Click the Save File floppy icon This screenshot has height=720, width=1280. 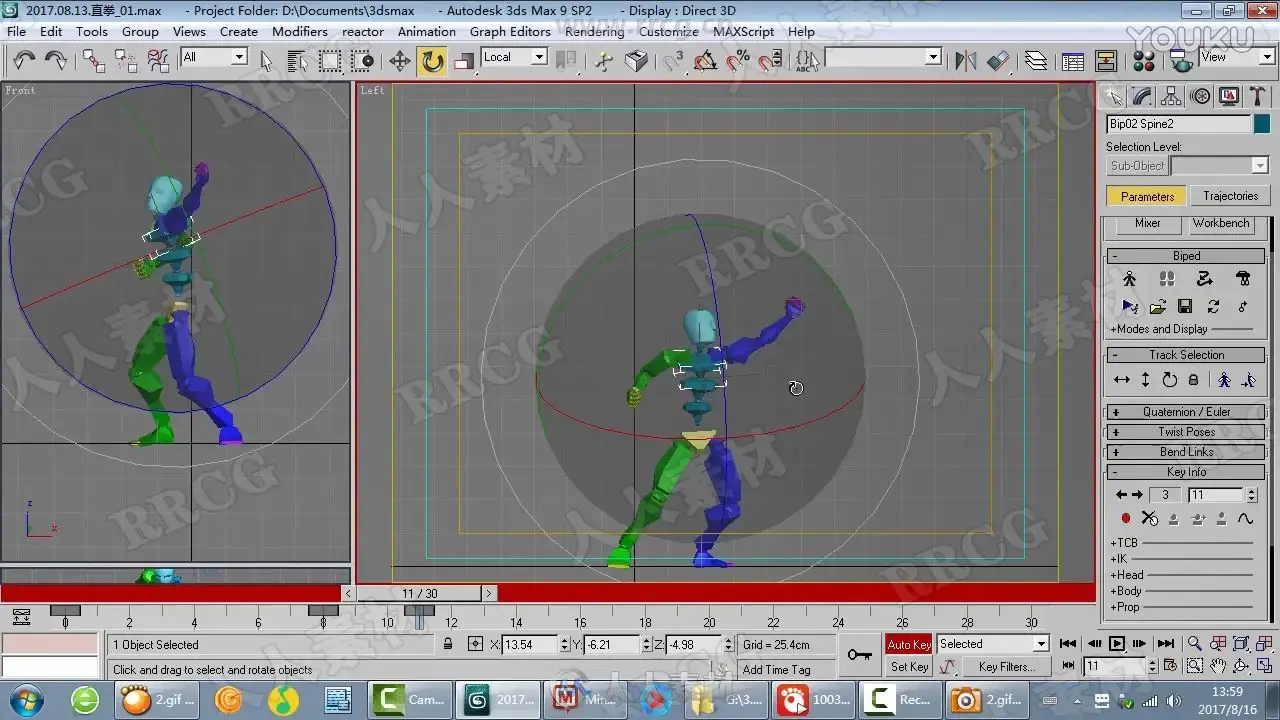1185,306
